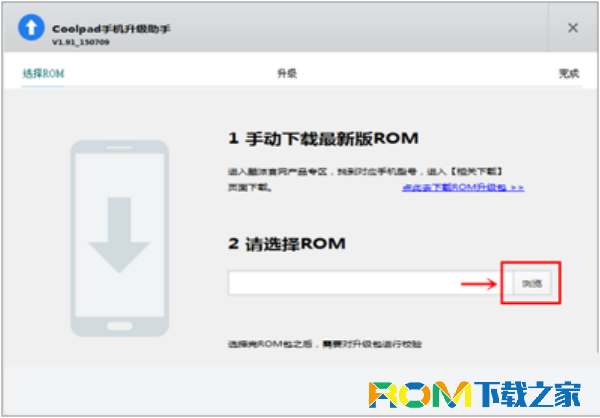Click the ROM下载之家 watermark logo
Screen dimensions: 600x418
[474, 394]
